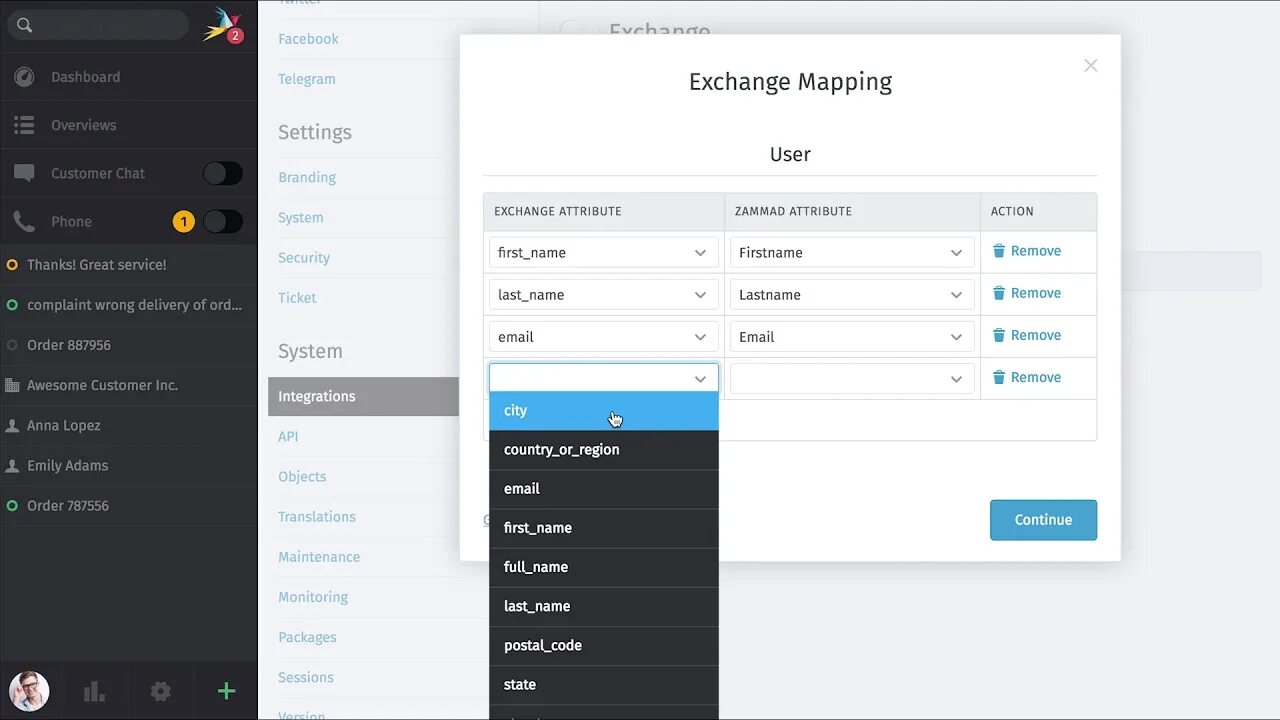Toggle the Customer Chat switch
Image resolution: width=1280 pixels, height=720 pixels.
tap(222, 173)
